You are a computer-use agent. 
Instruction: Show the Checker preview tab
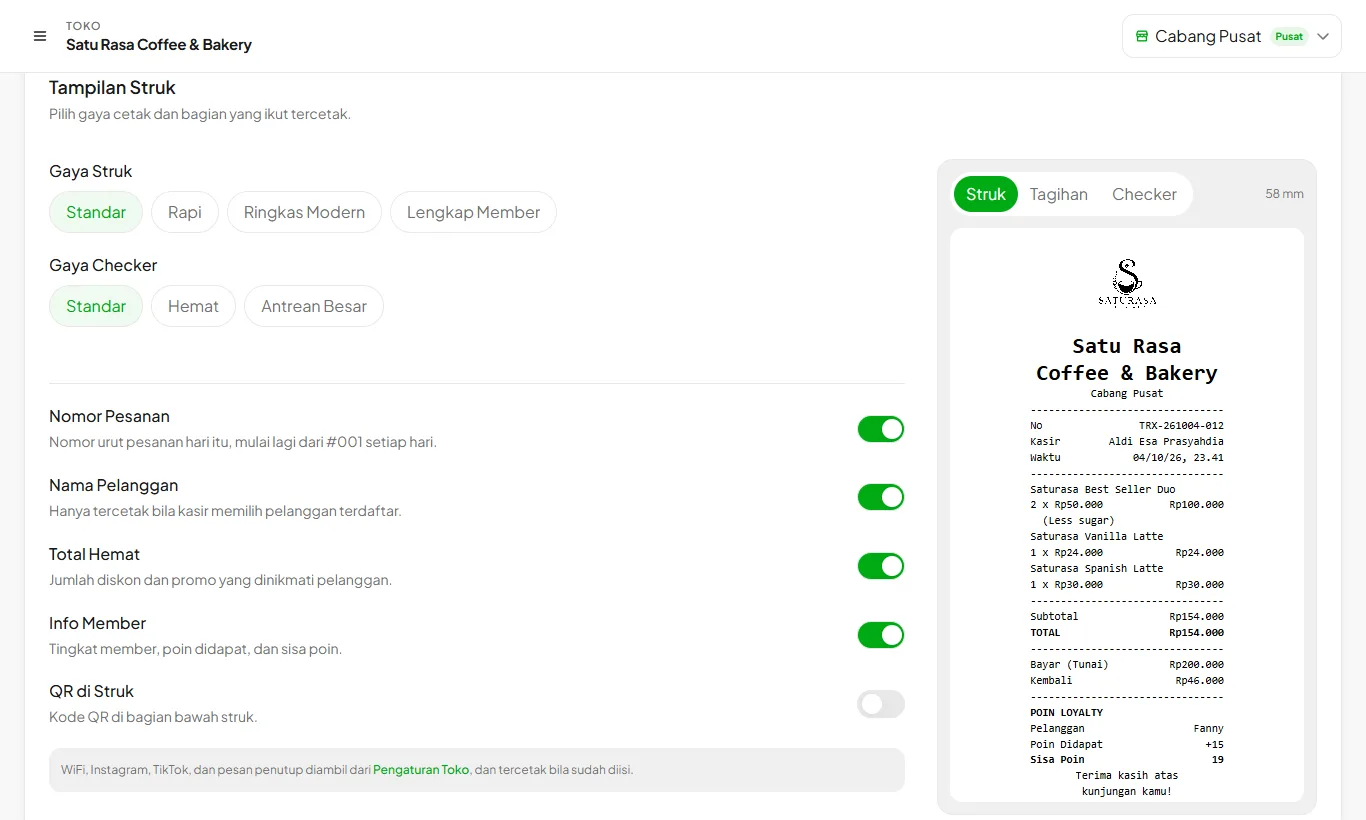[x=1144, y=194]
